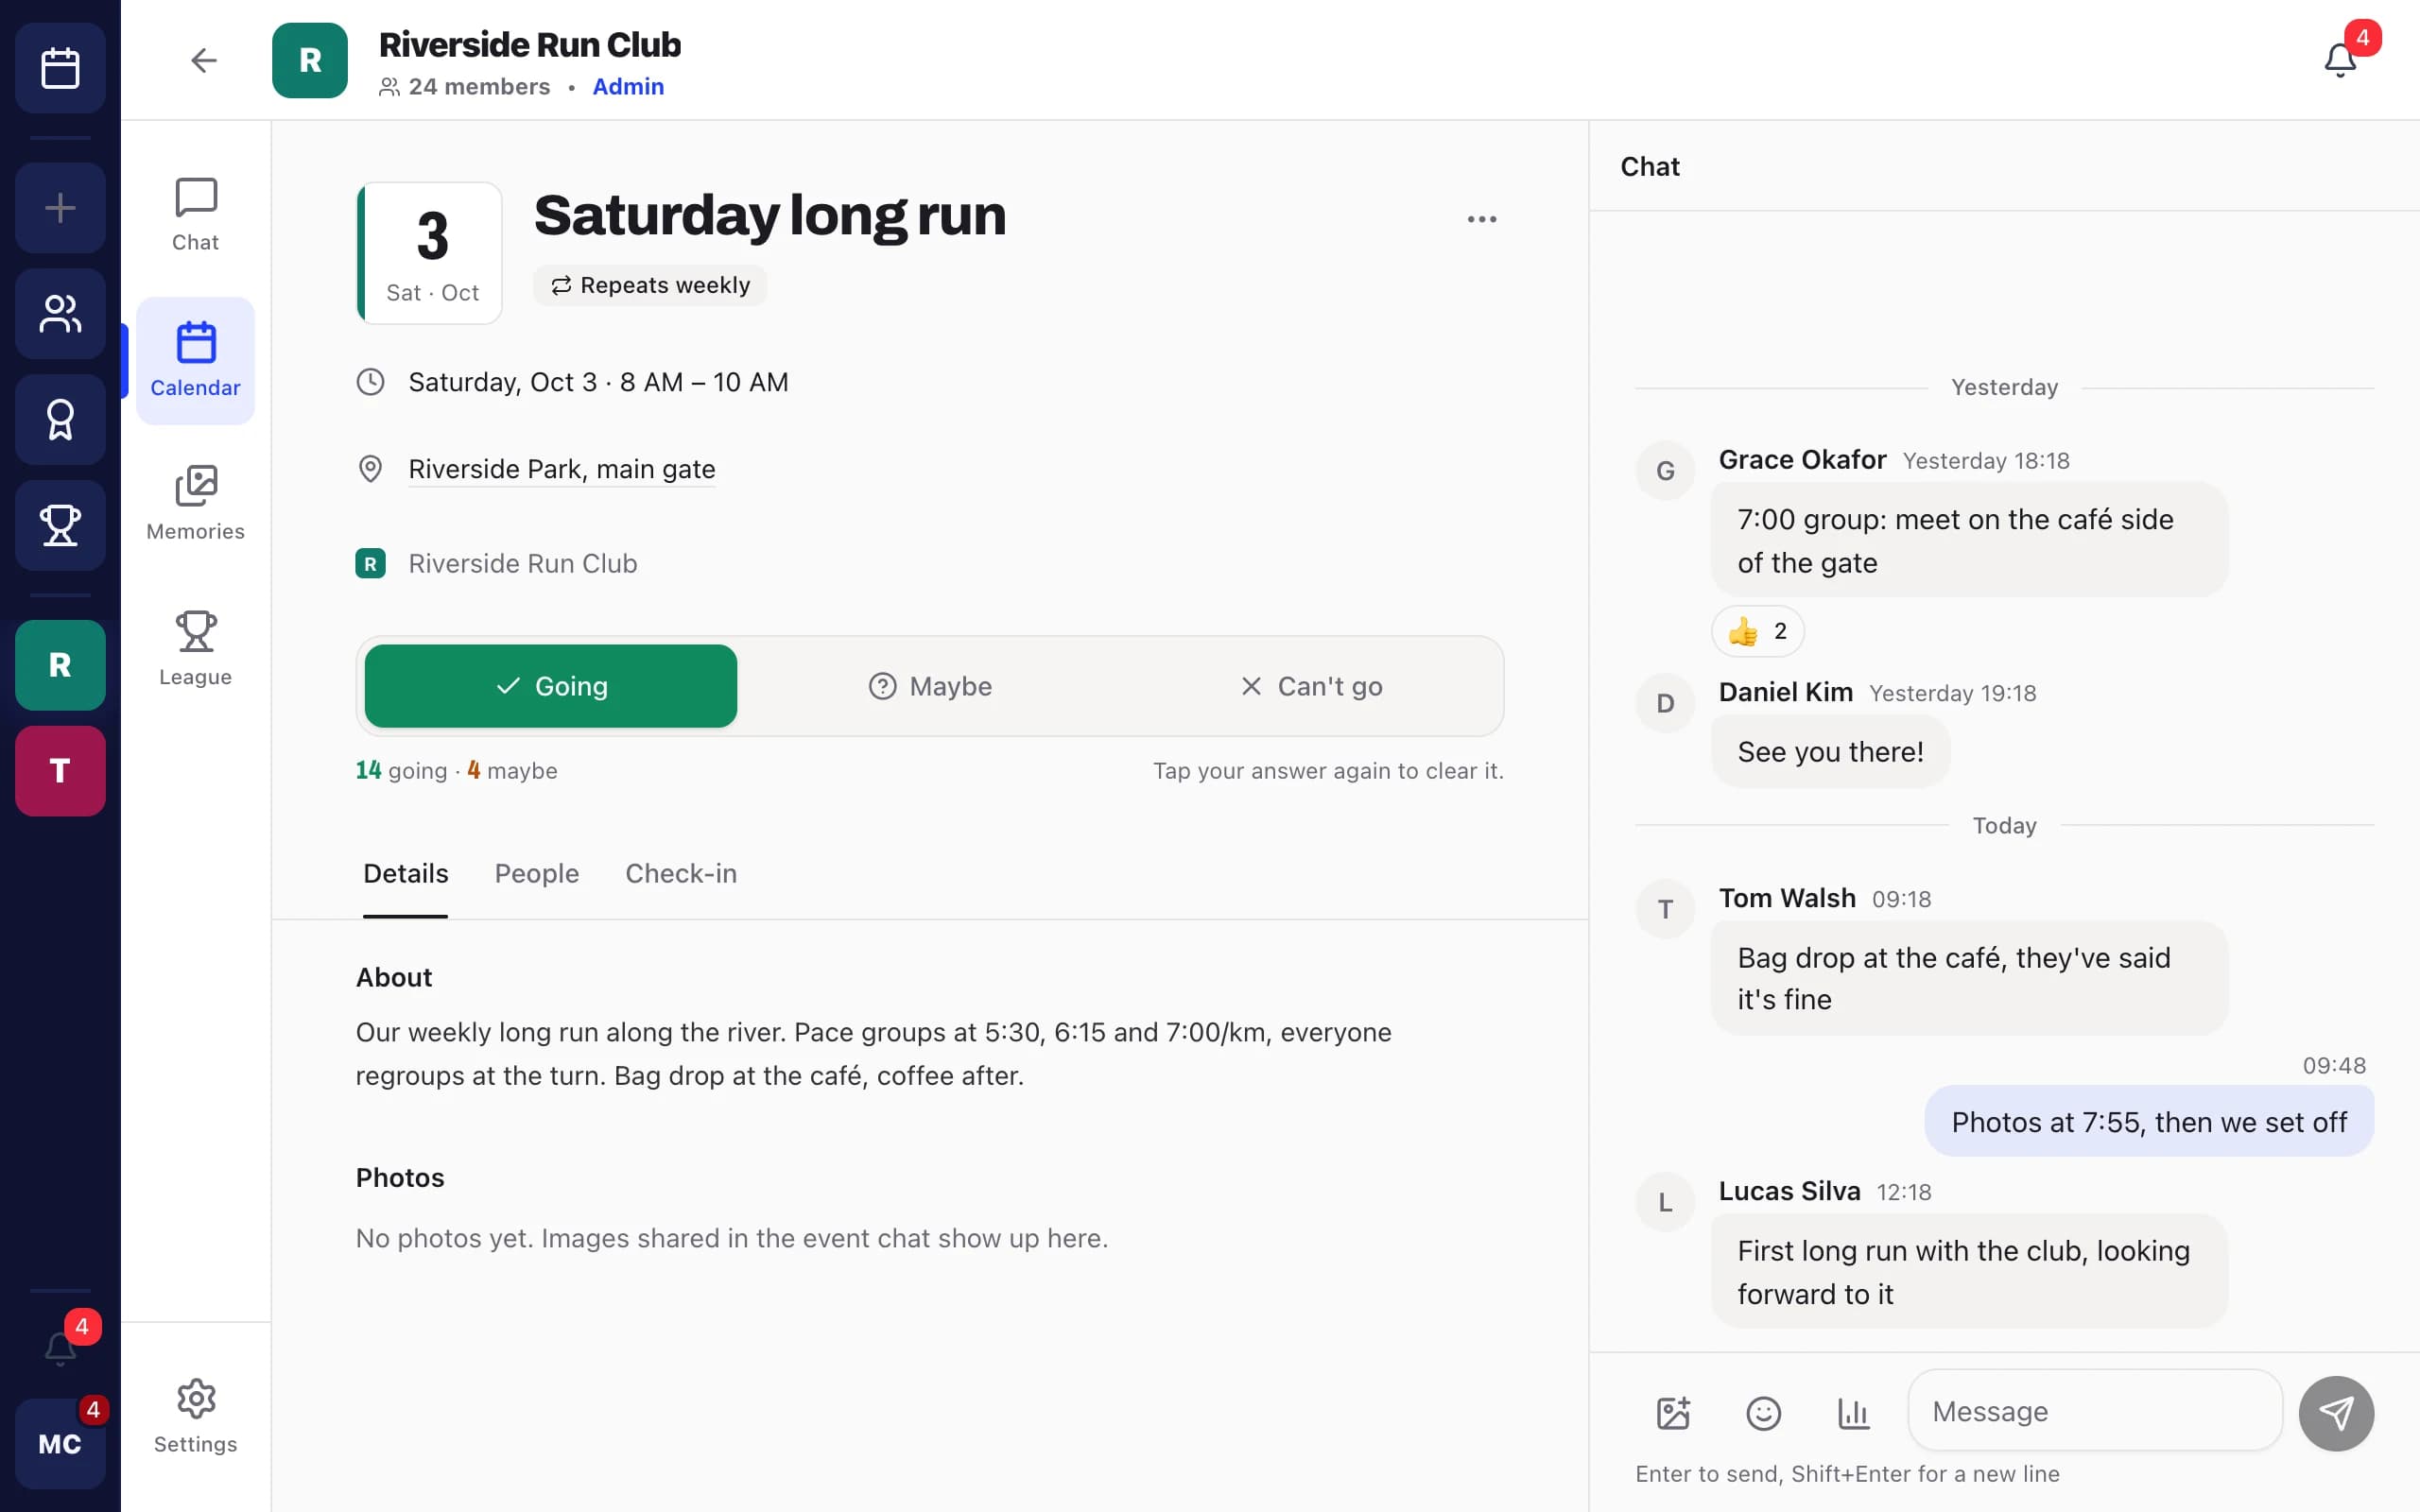Switch to the green R club tile

tap(60, 665)
